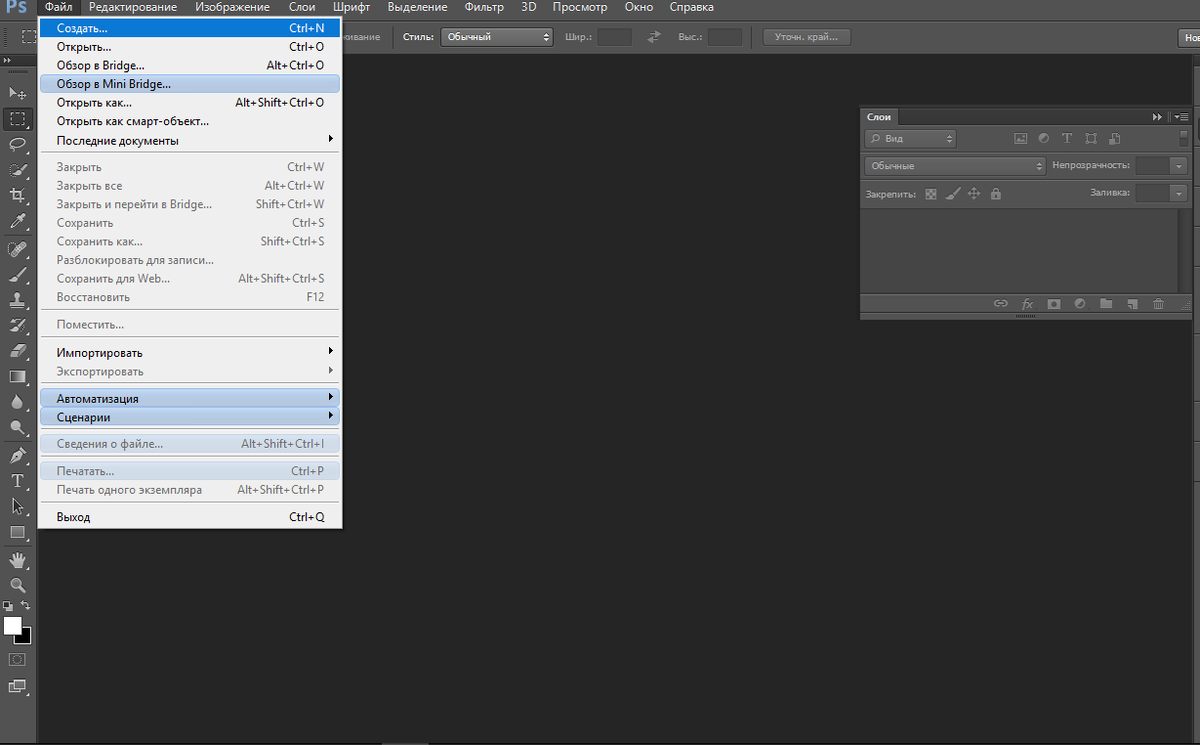Reset default foreground and background colors

8,606
